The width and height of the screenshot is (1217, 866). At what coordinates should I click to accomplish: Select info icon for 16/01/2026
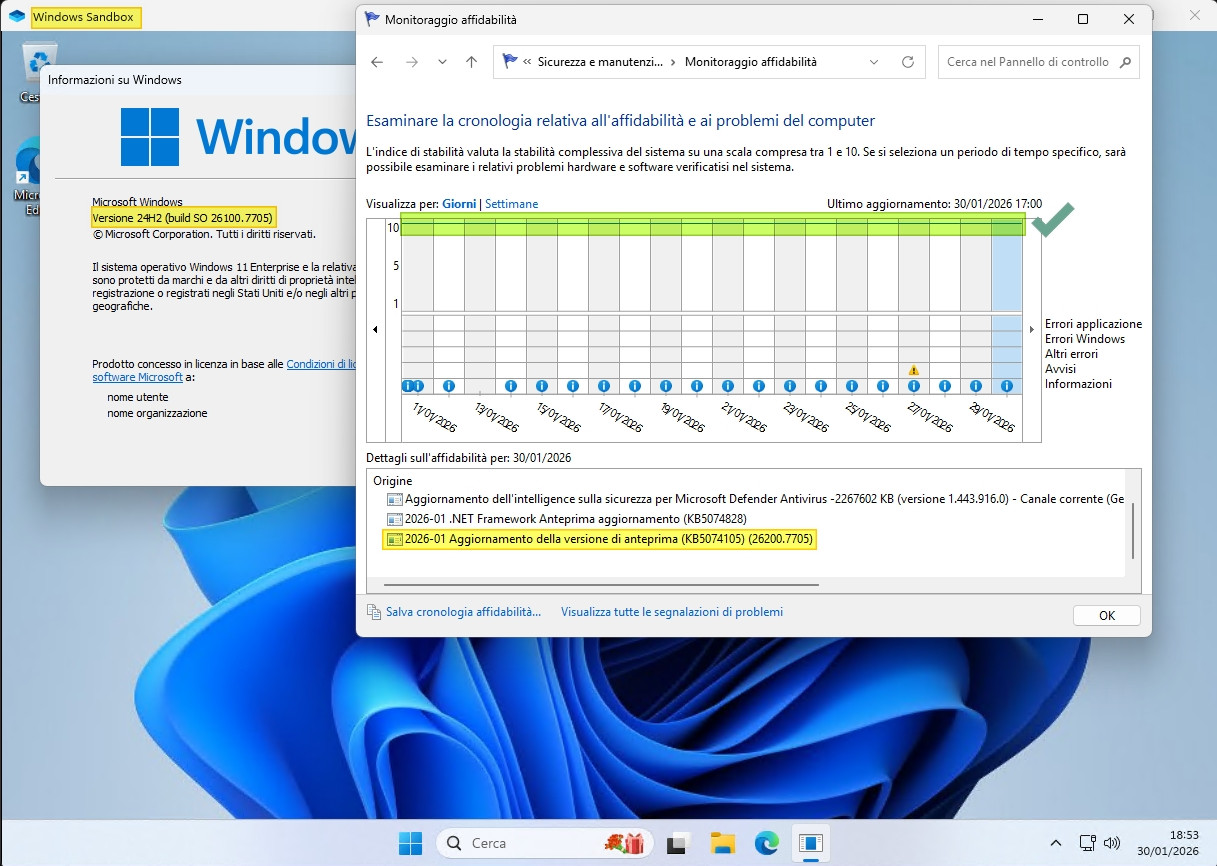[x=573, y=386]
